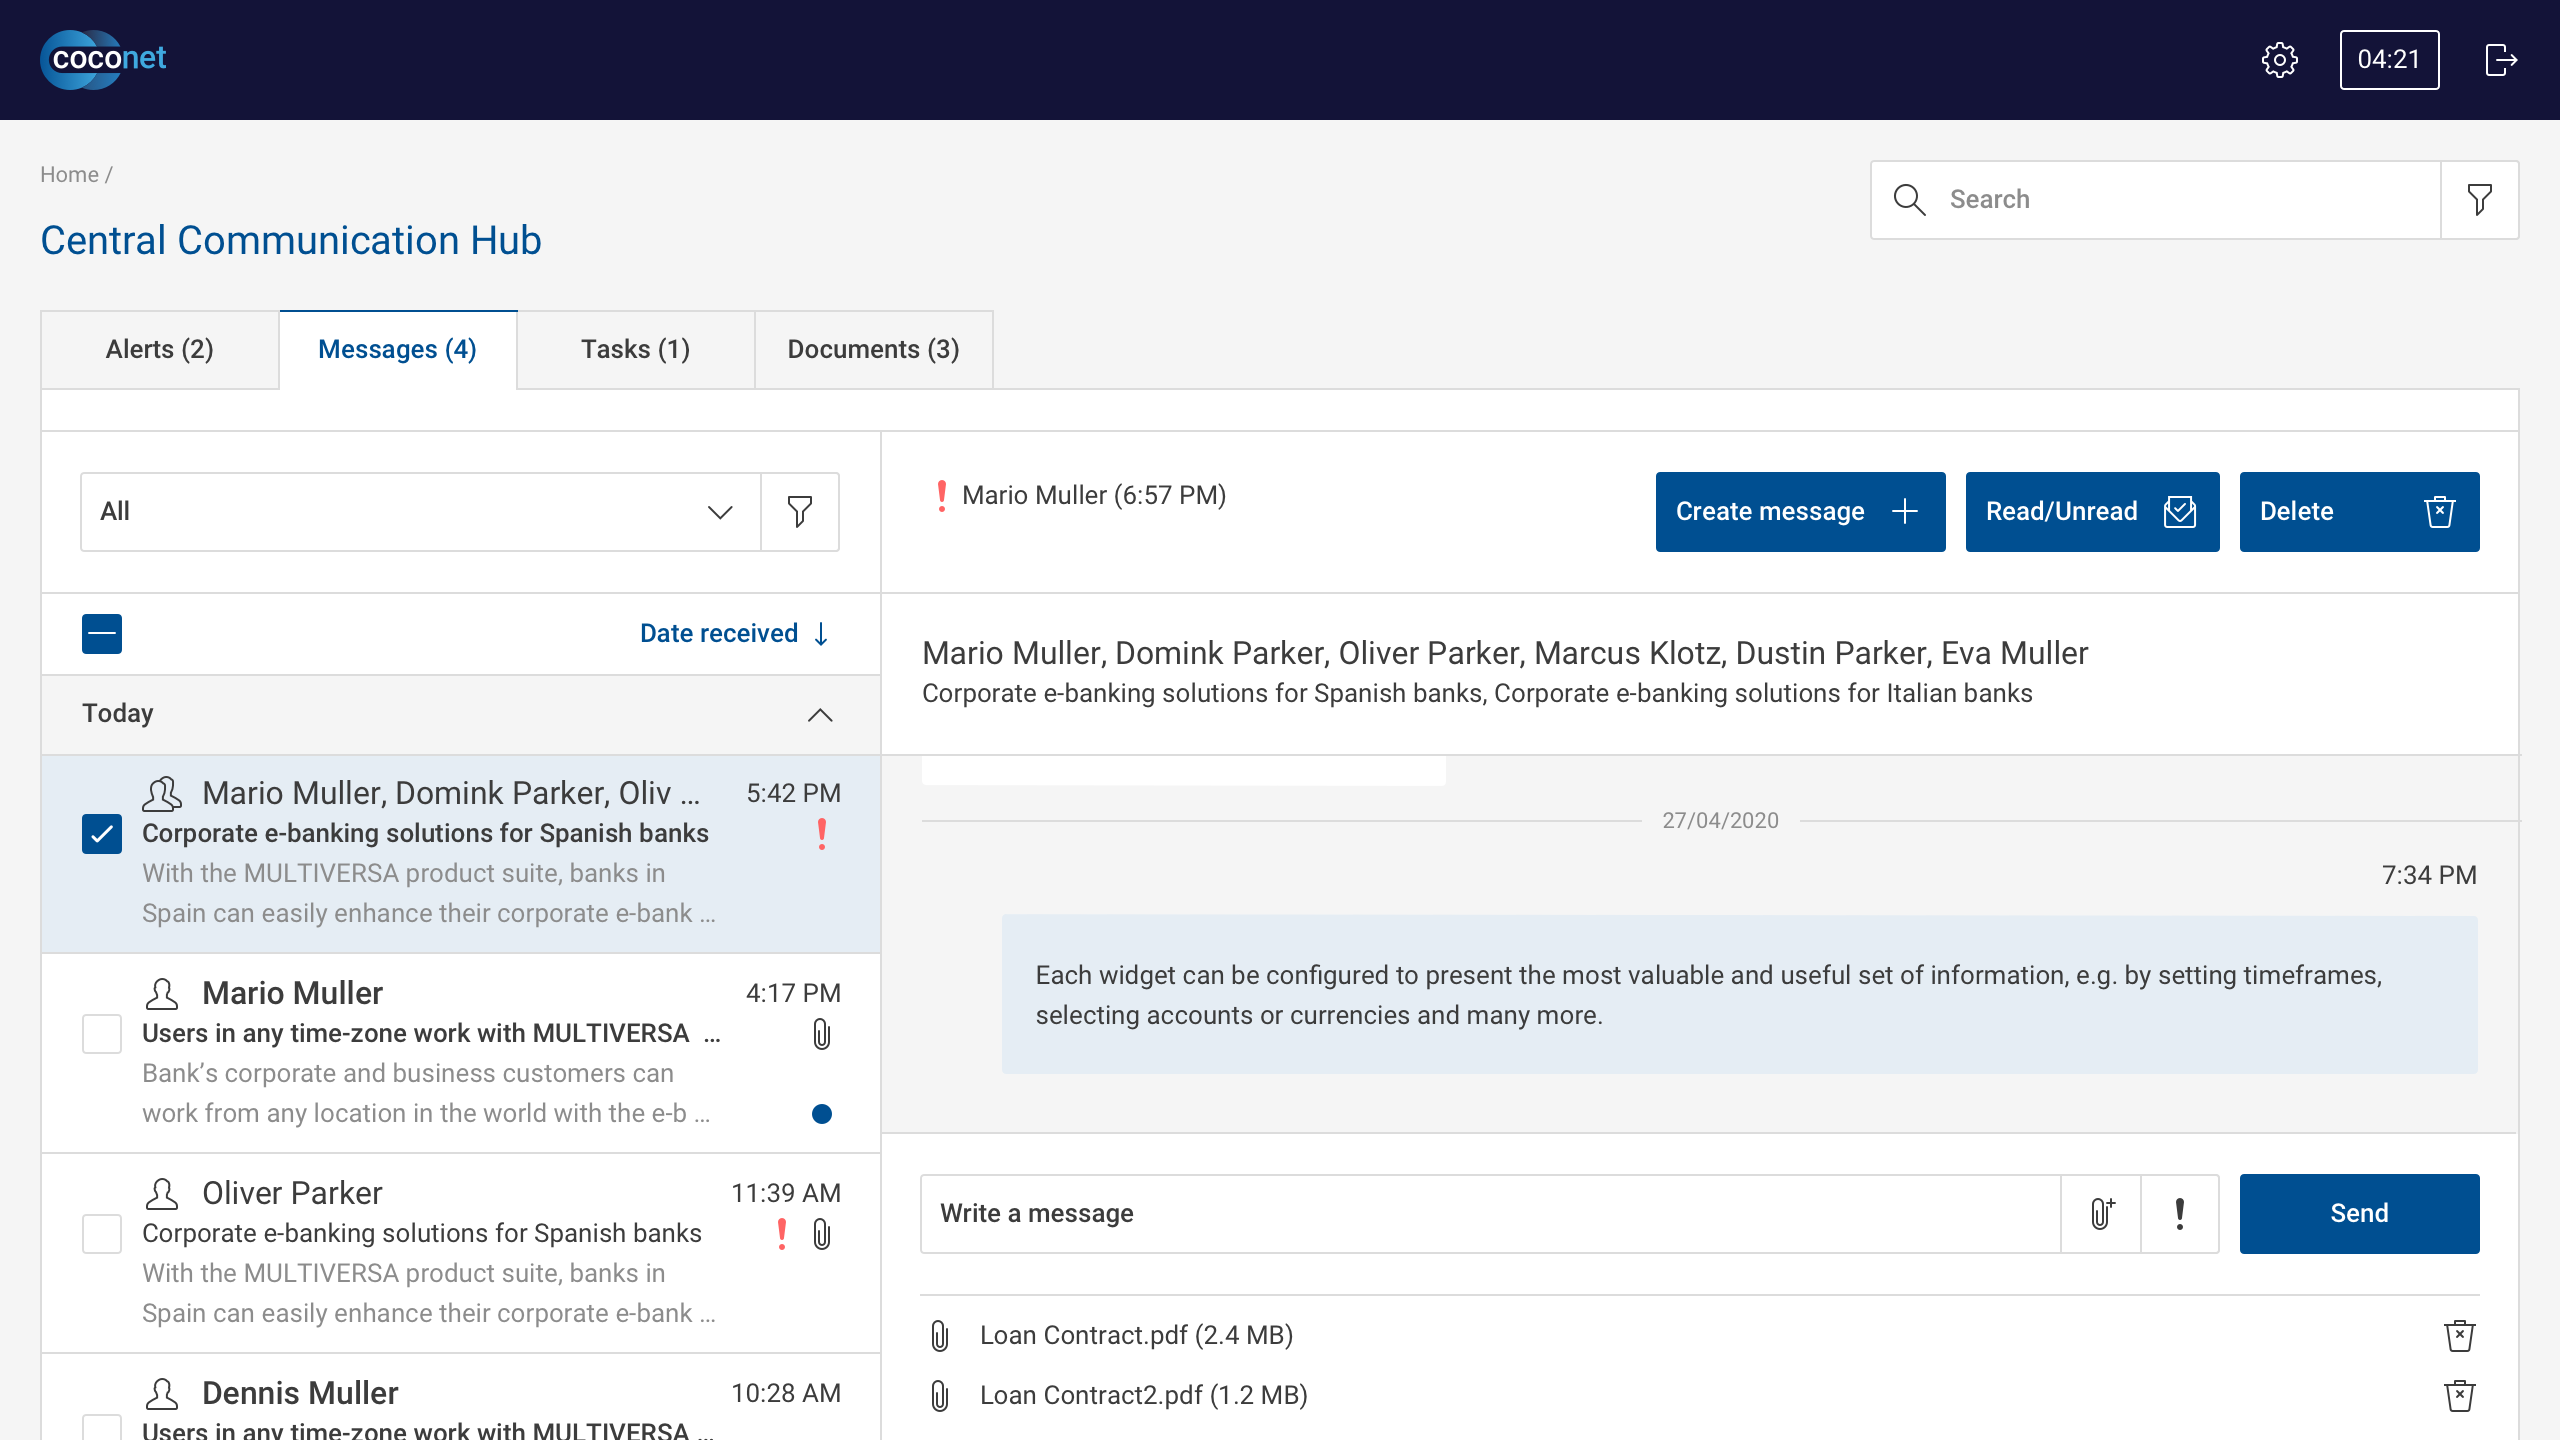
Task: Click the priority mark in Oliver Parker message
Action: tap(782, 1234)
